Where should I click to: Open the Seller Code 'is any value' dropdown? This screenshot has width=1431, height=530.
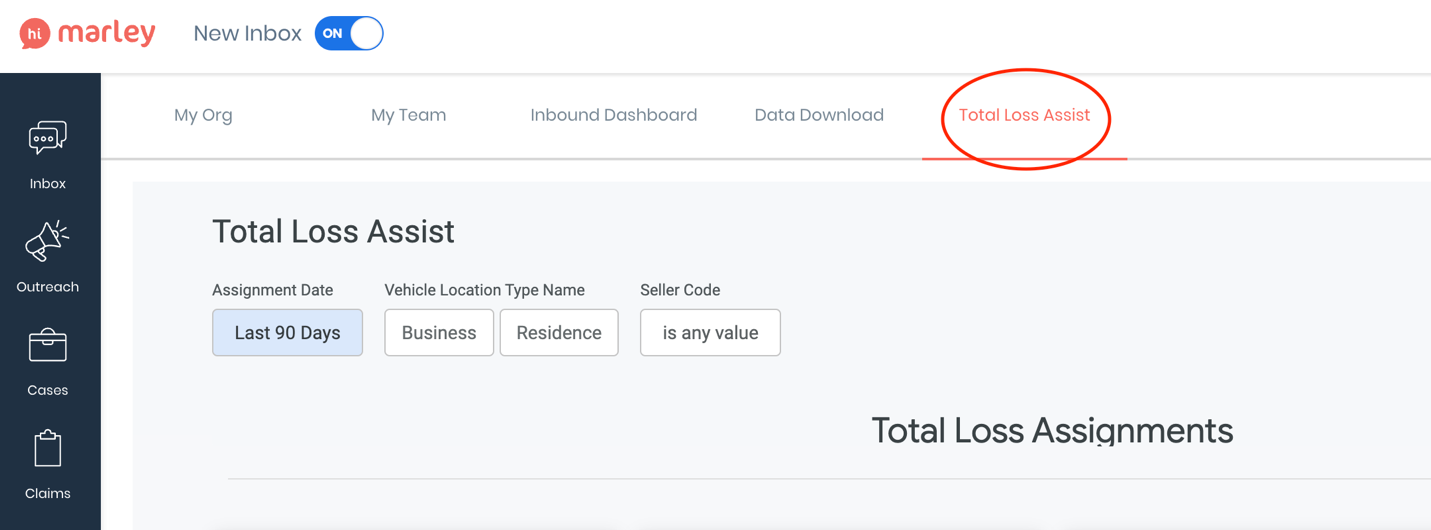pos(710,333)
